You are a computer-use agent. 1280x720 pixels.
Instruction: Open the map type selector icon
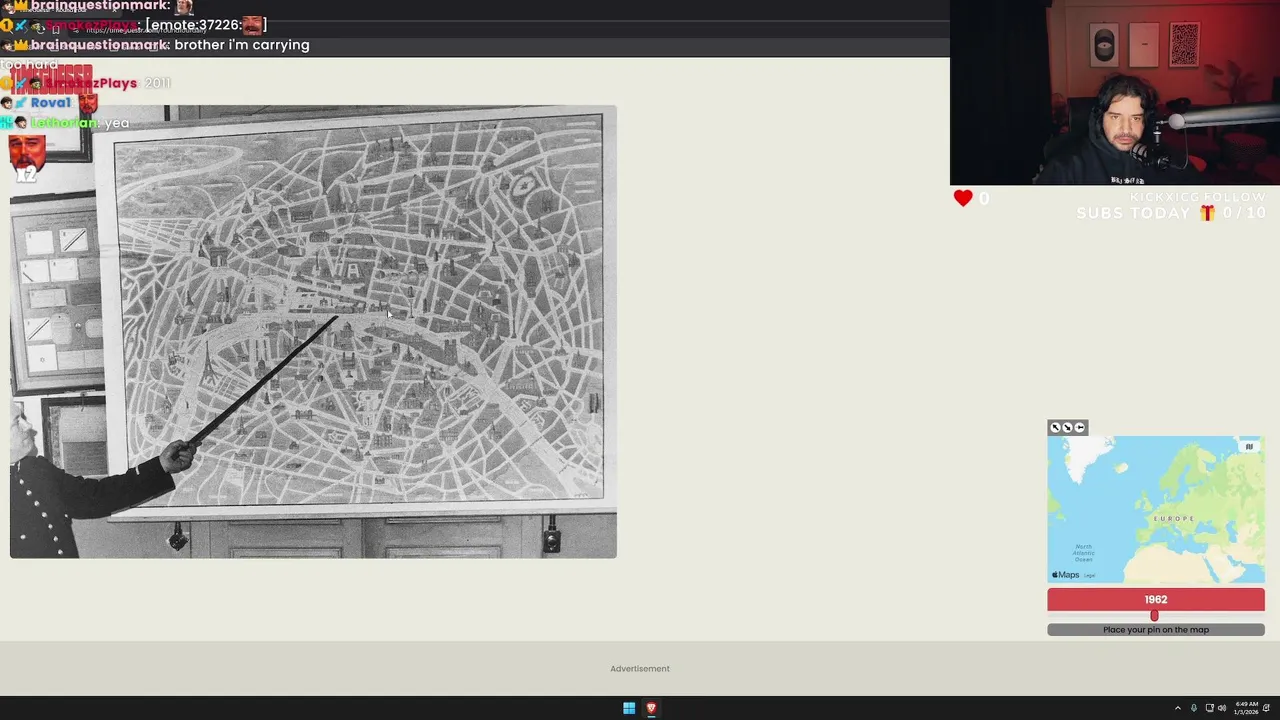point(1249,447)
